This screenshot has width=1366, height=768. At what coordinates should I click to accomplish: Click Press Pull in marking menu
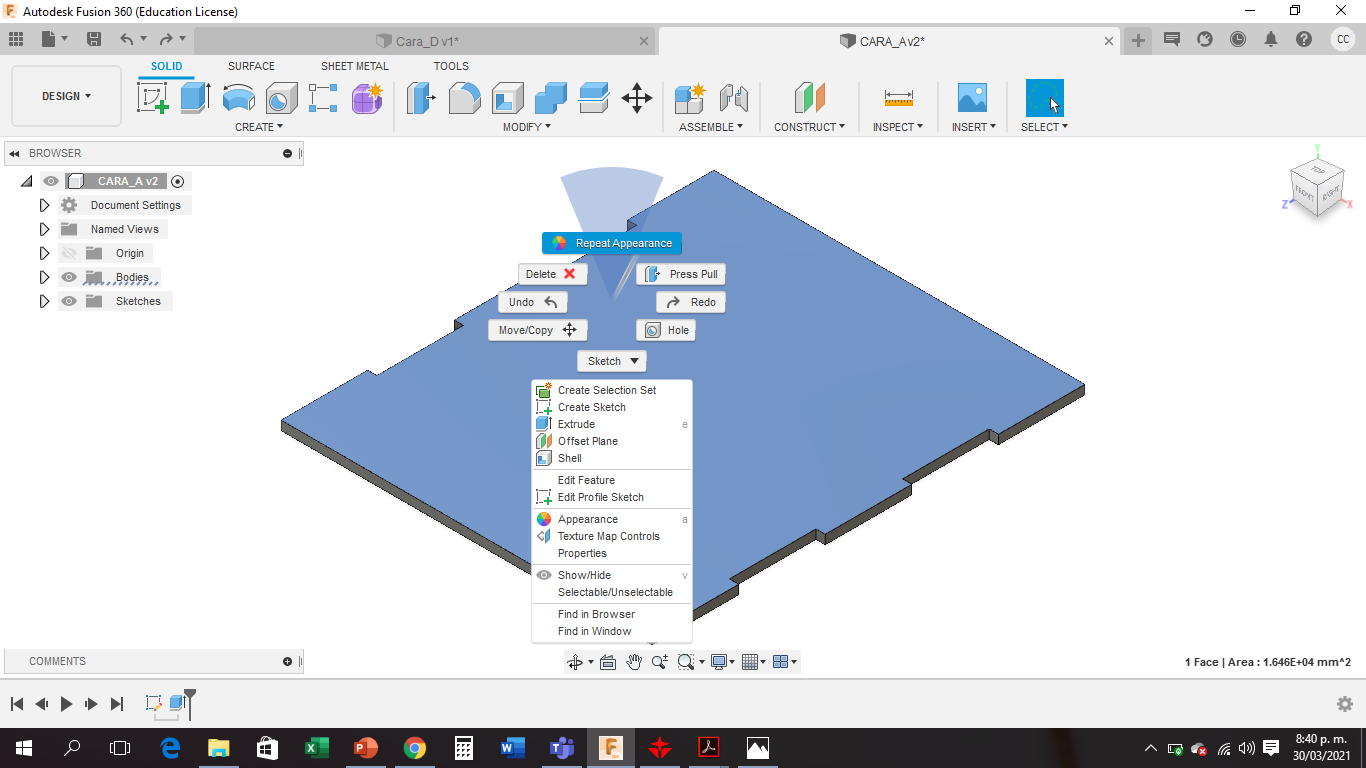click(681, 274)
